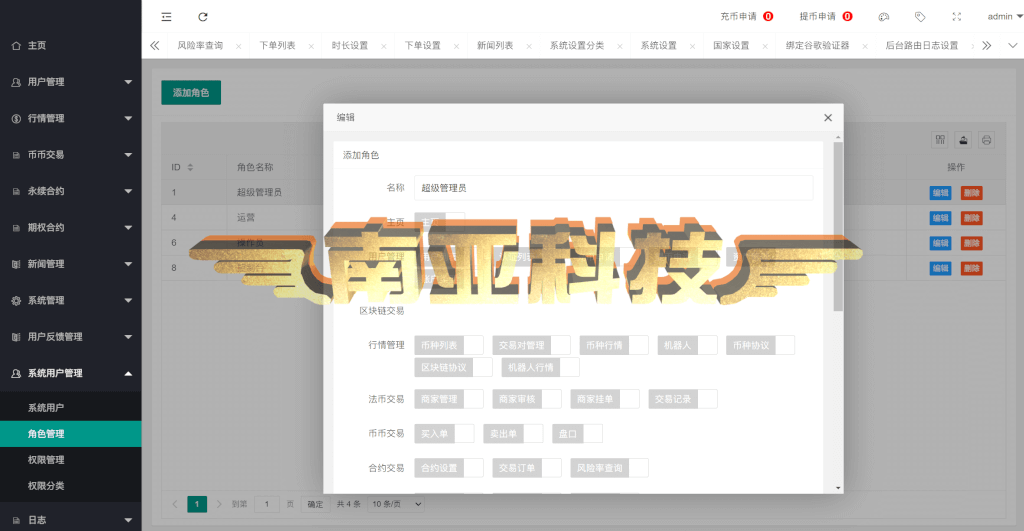Click the page number jump input
The width and height of the screenshot is (1024, 531).
pos(266,504)
